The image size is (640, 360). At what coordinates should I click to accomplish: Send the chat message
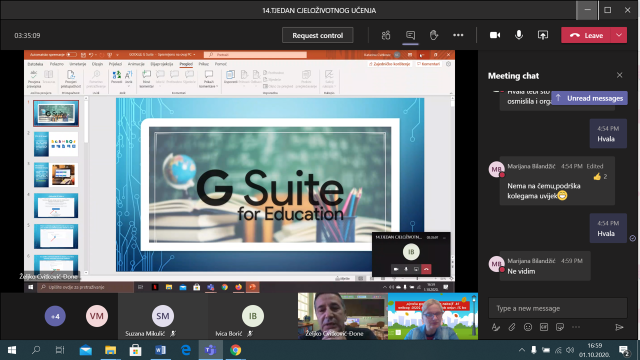click(619, 327)
